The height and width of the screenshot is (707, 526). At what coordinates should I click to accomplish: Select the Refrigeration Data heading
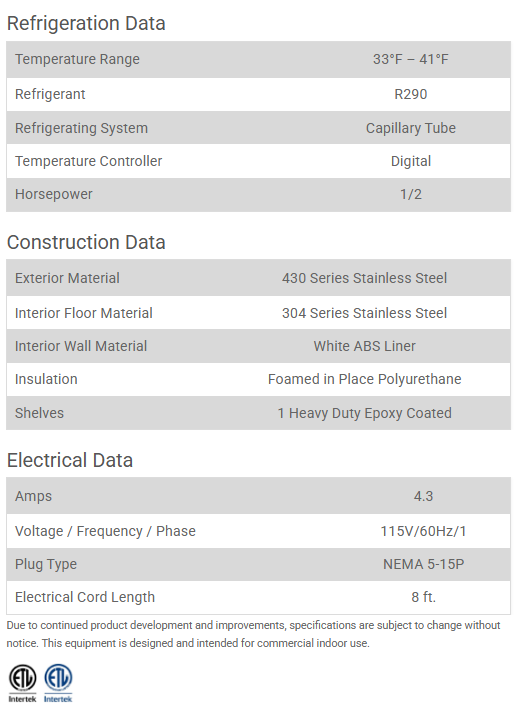tap(86, 23)
